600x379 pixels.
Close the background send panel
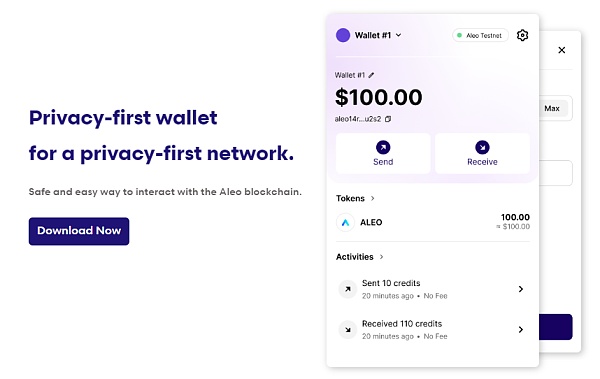561,50
